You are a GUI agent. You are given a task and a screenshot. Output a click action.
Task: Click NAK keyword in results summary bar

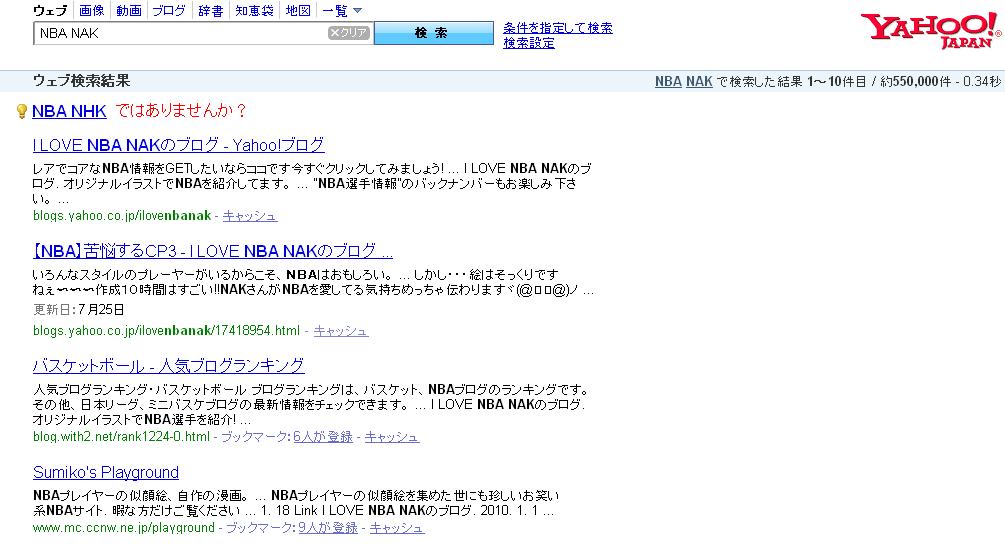coord(699,81)
